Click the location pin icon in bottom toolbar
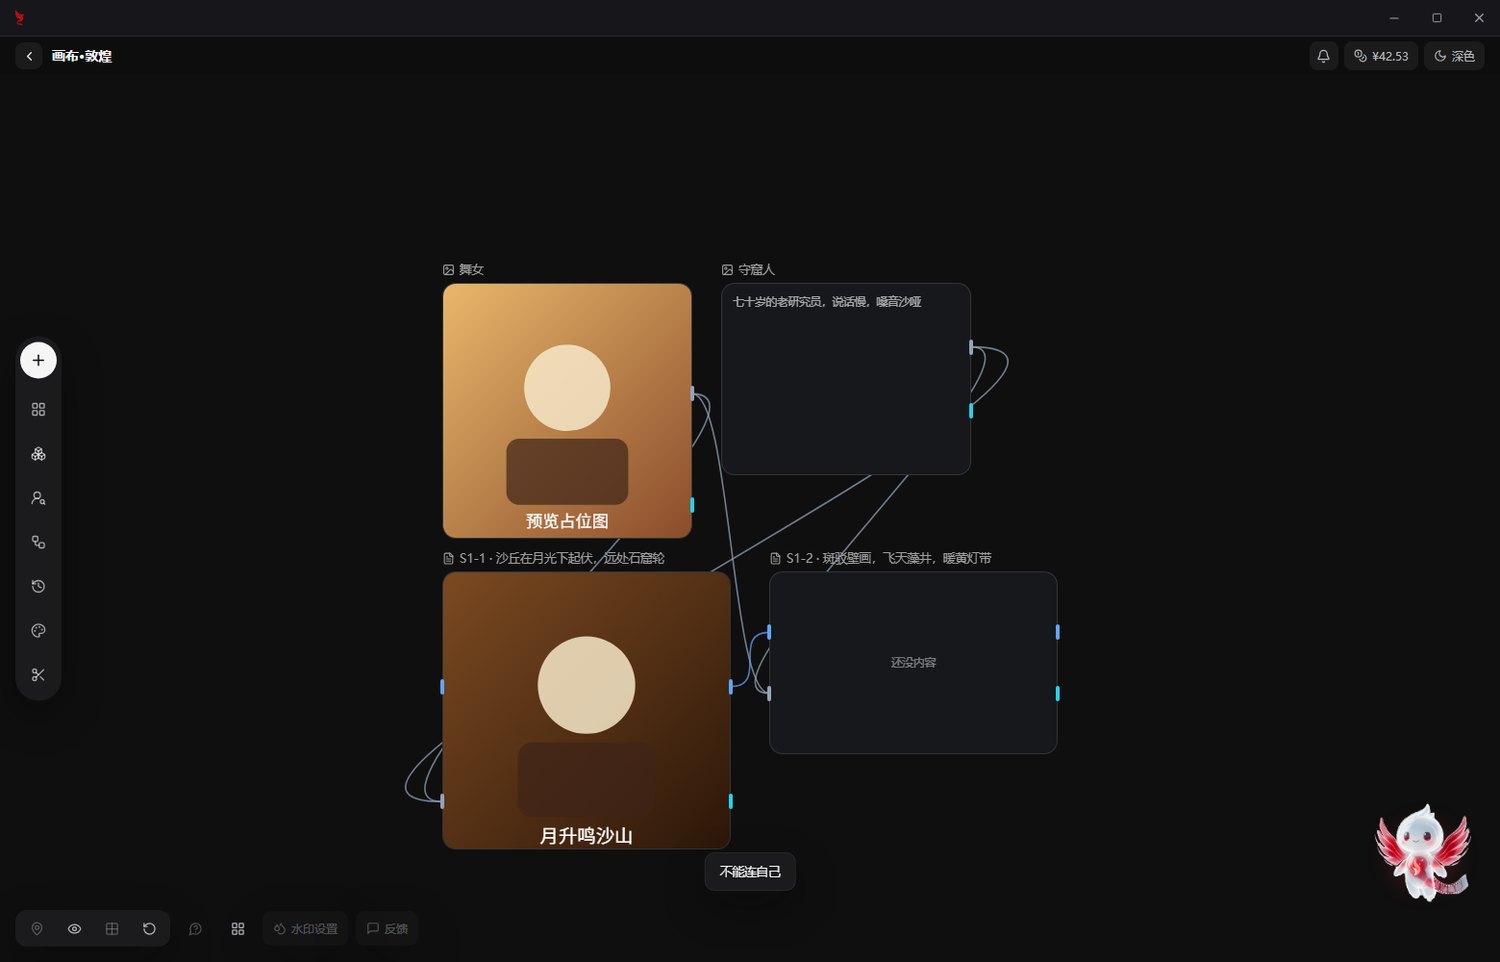 [x=37, y=929]
